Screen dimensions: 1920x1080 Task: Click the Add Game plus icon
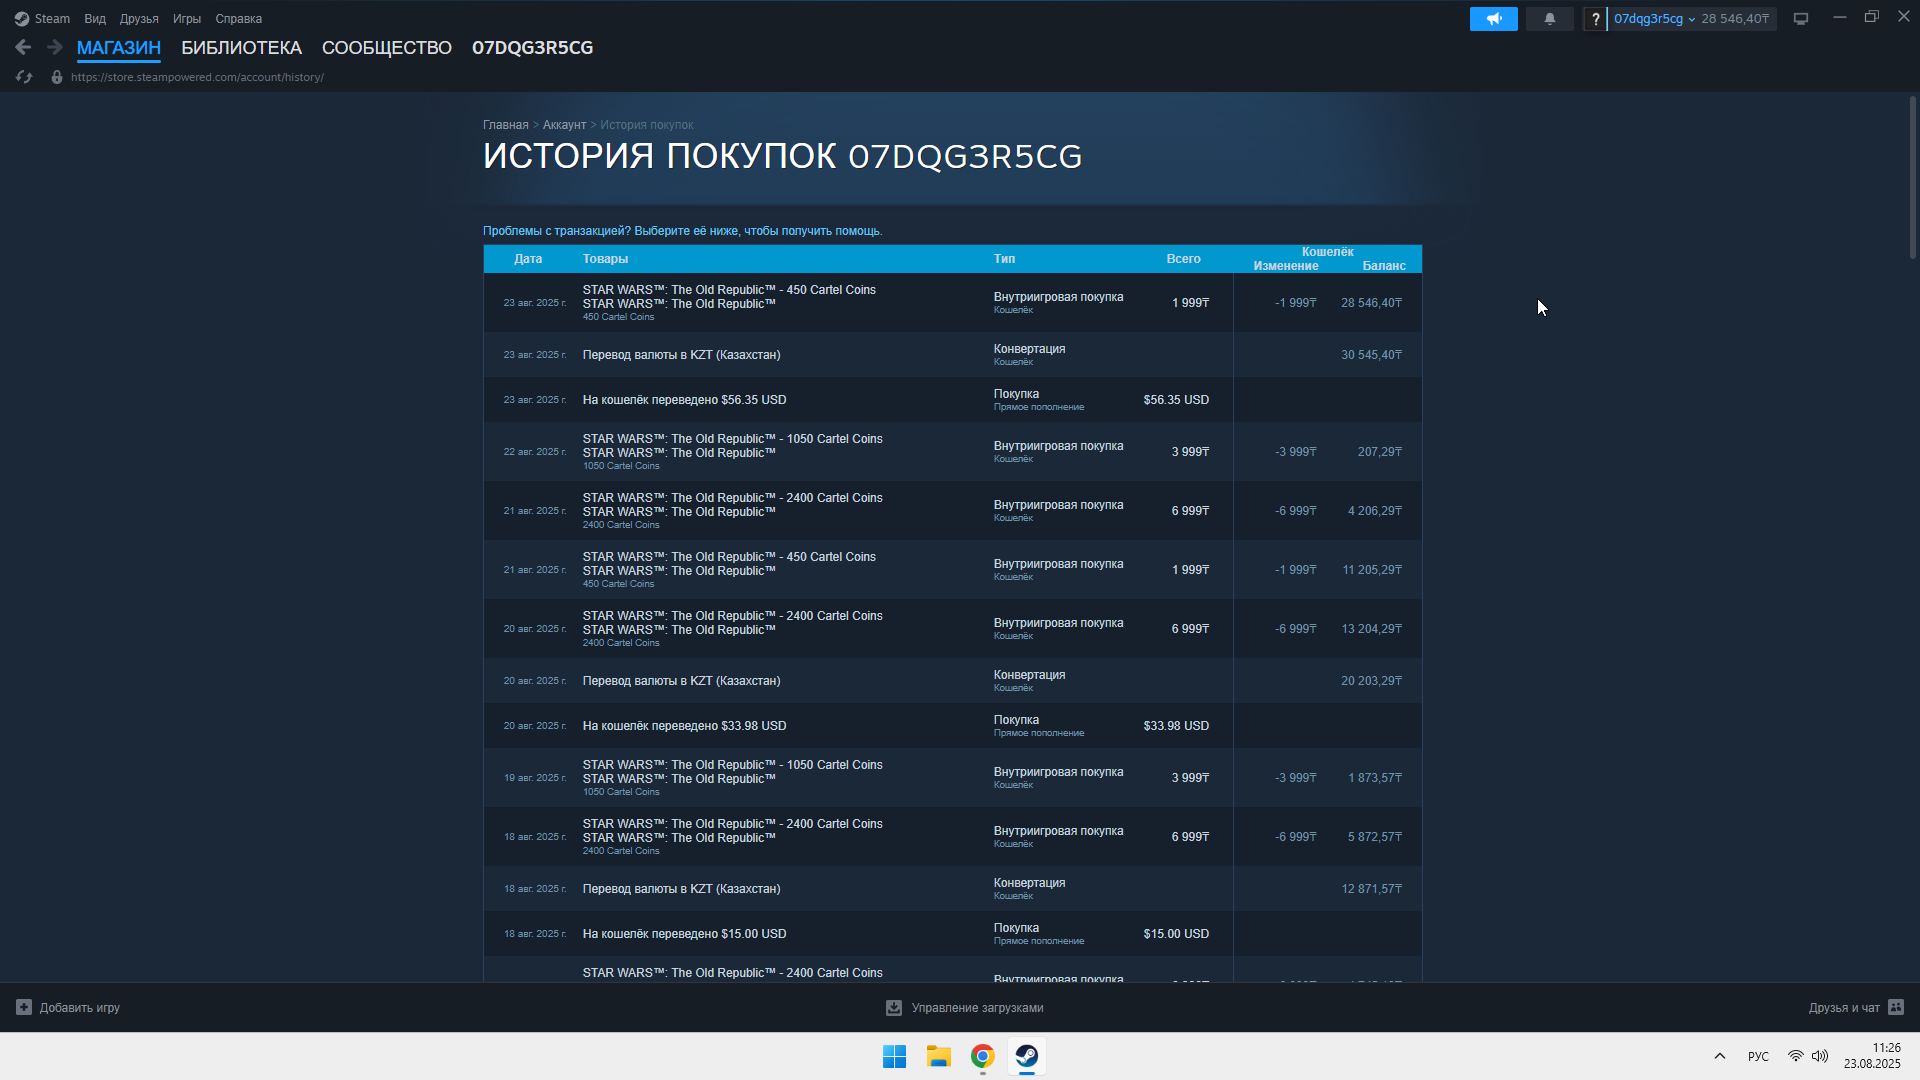[x=24, y=1007]
